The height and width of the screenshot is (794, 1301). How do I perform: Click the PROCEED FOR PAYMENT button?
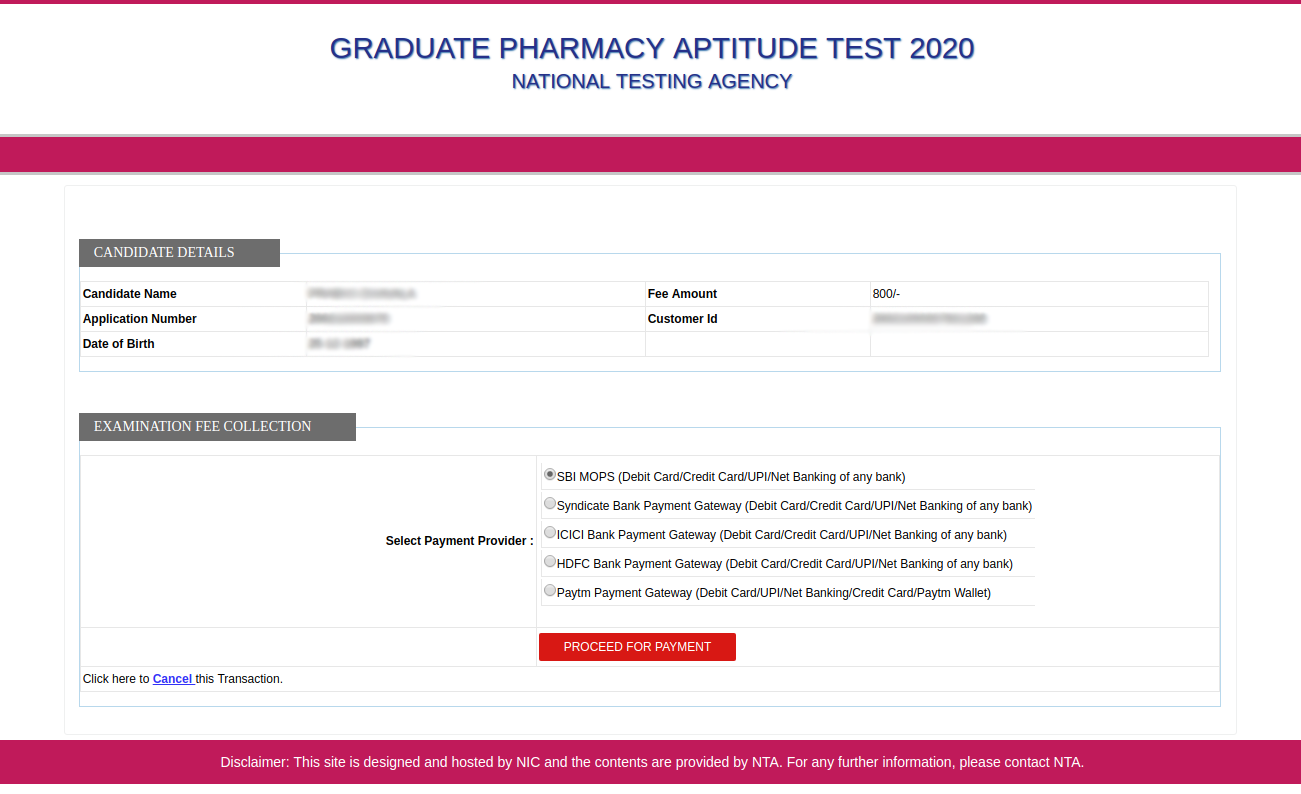tap(637, 647)
